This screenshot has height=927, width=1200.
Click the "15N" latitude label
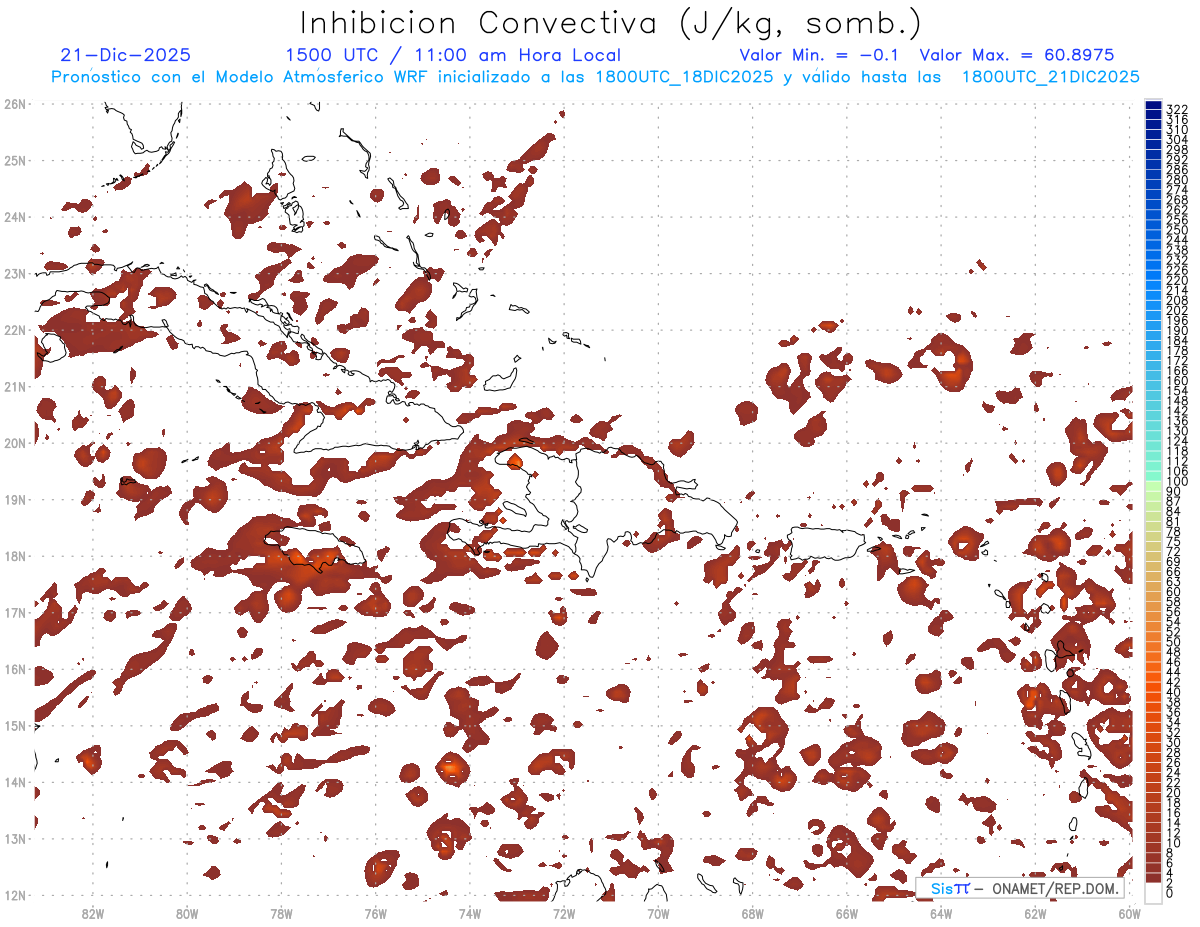click(15, 725)
